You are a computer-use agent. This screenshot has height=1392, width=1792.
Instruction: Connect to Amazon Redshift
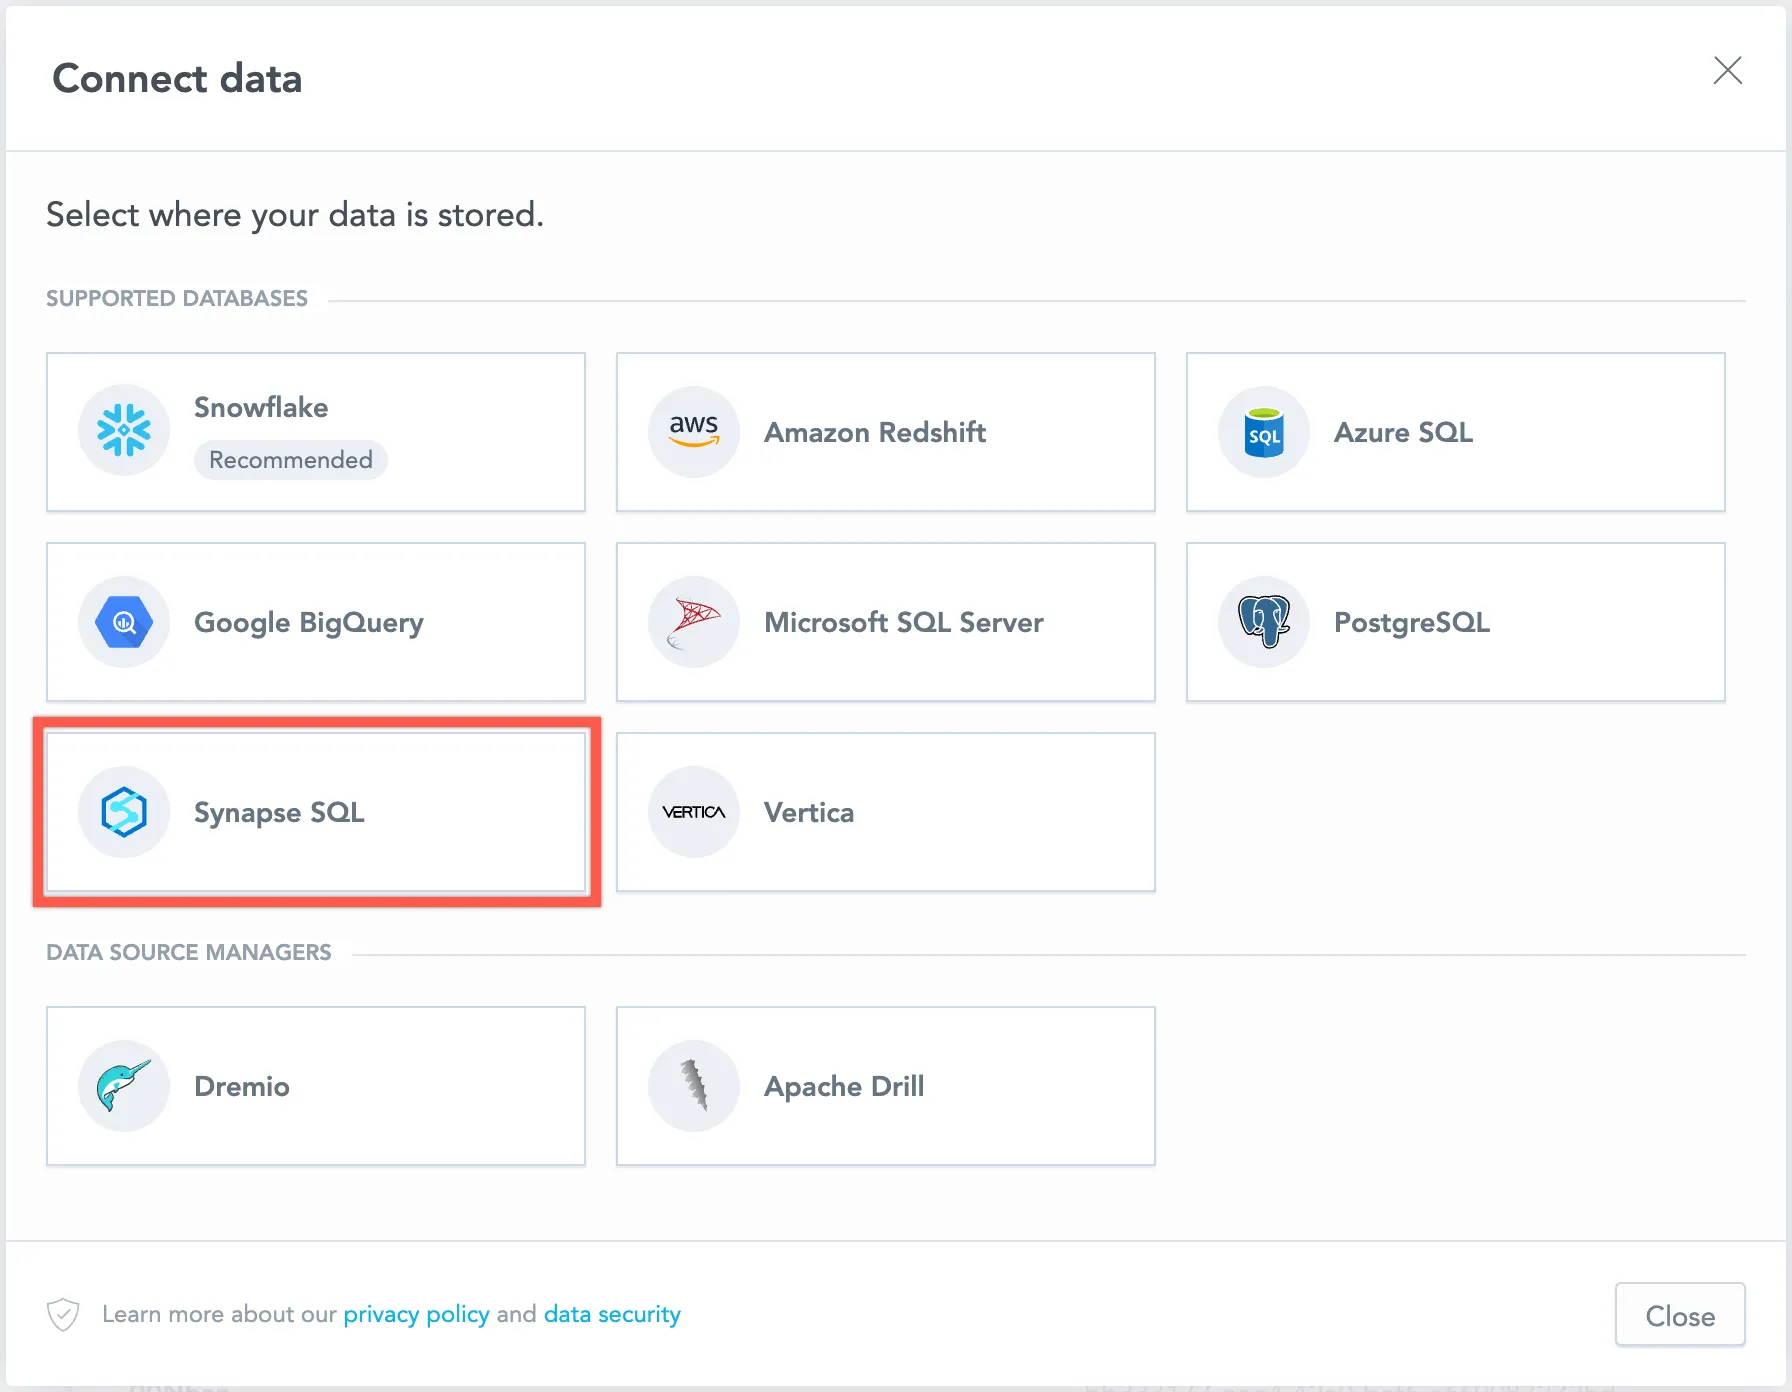pos(885,432)
